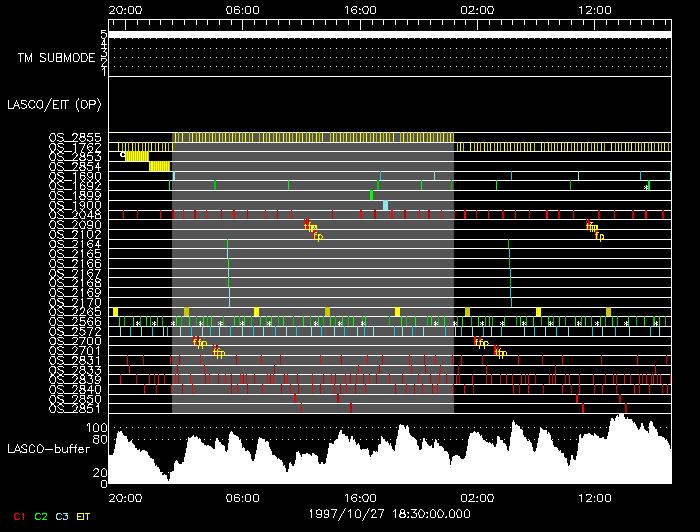Click the white 'c' marker in OS_2853 row
Viewport: 700px width, 532px height.
123,154
